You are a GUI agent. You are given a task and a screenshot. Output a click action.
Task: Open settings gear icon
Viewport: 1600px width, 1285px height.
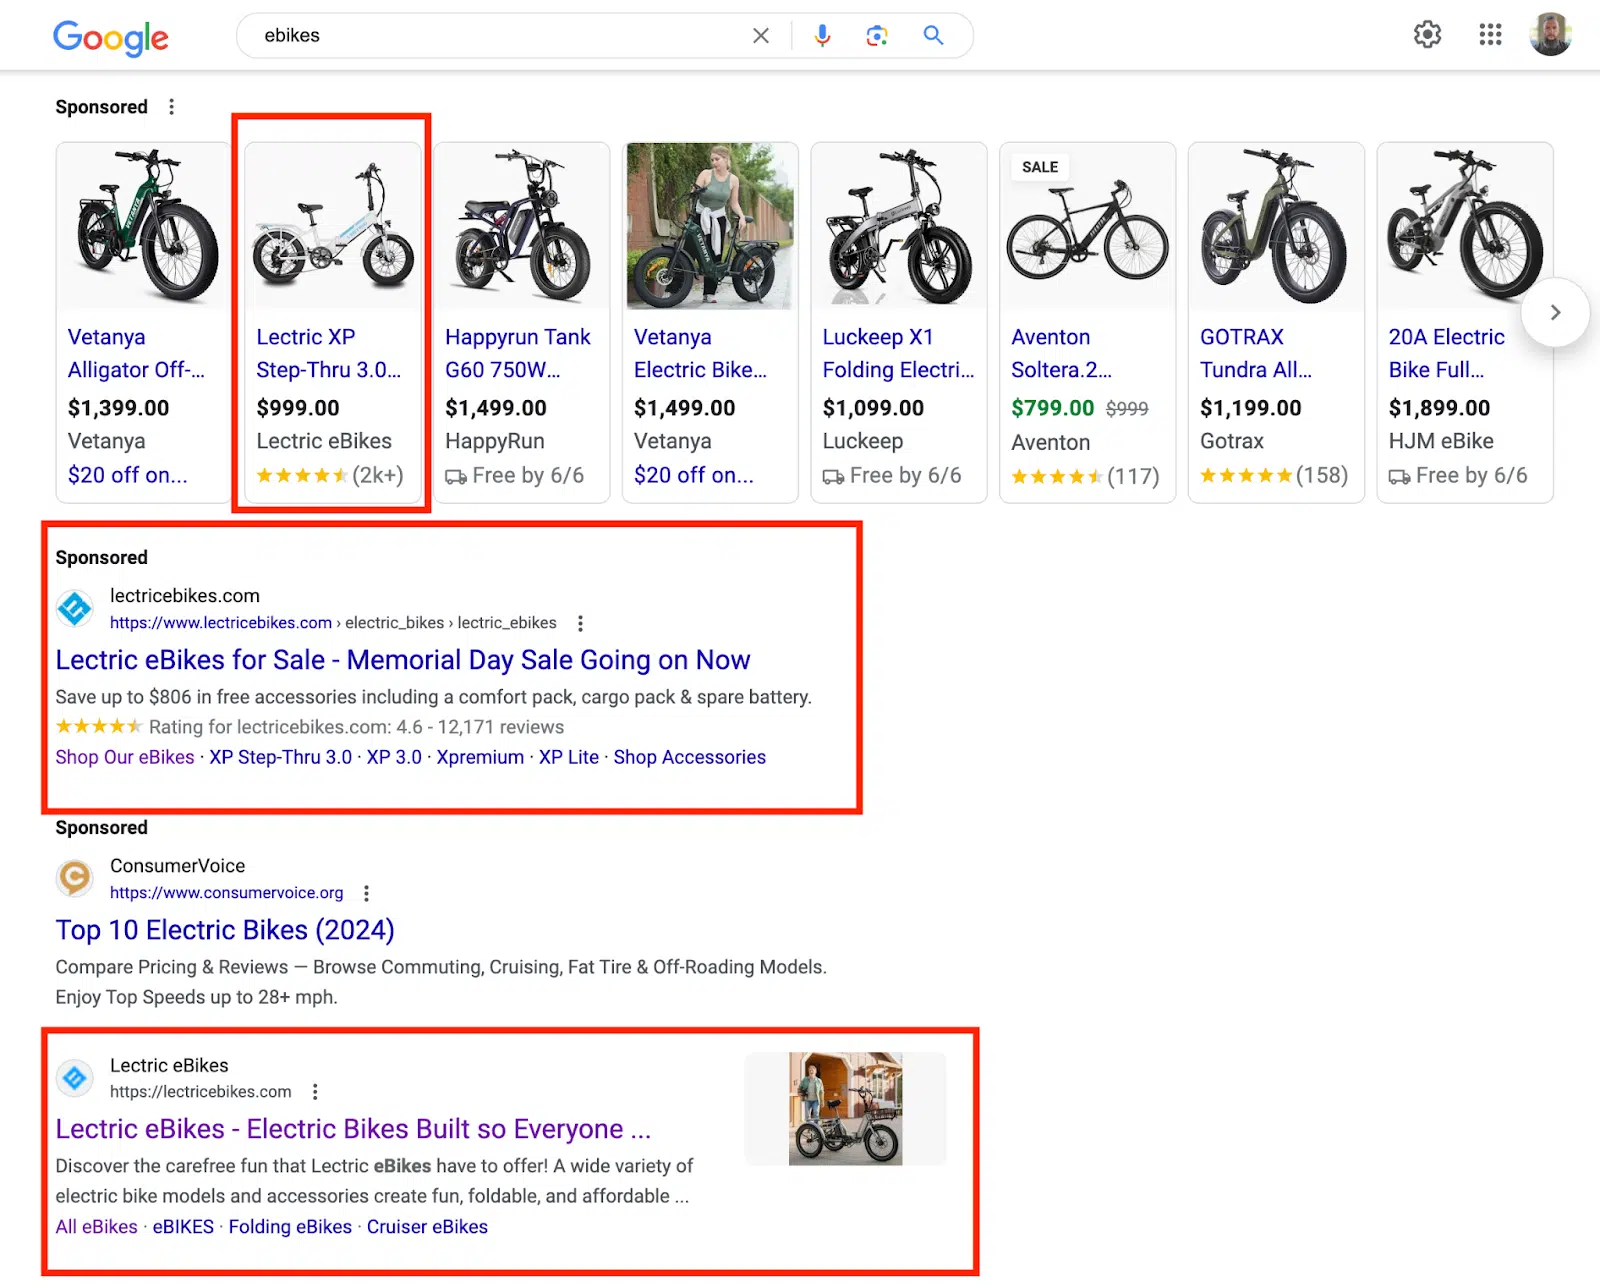coord(1427,35)
